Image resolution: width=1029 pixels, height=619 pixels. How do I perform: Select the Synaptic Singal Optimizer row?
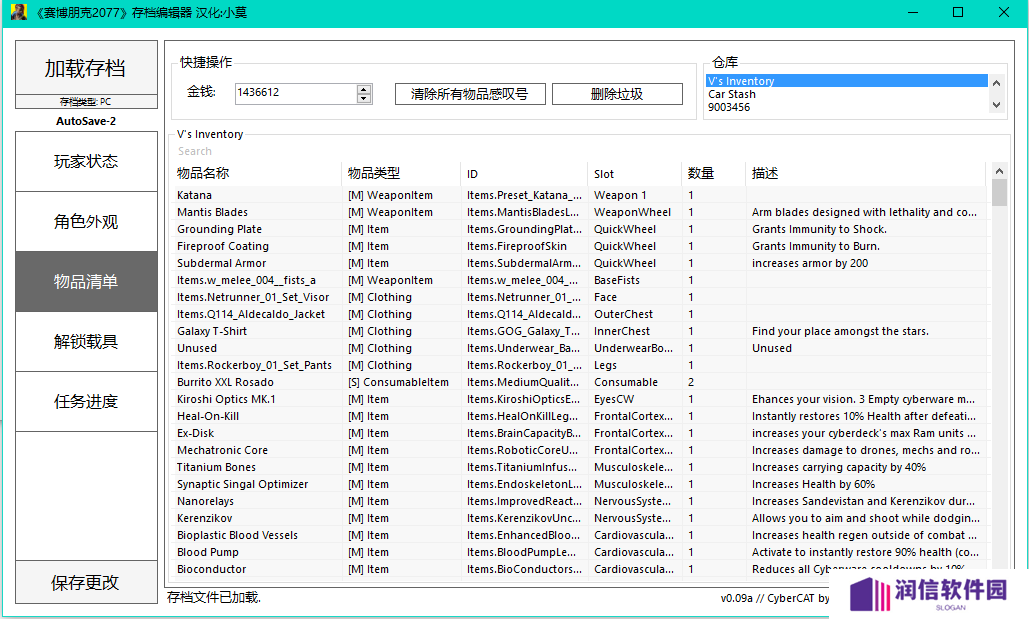coord(579,484)
